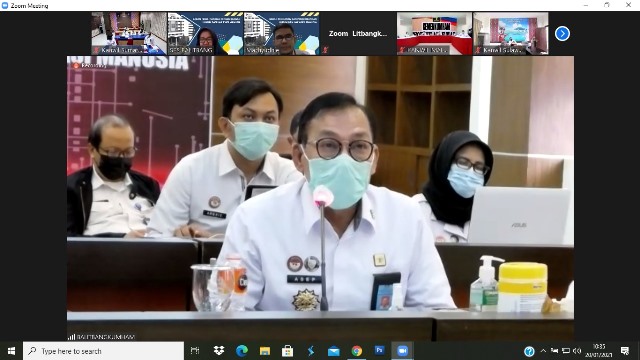Restore down the Zoom Meeting window
Viewport: 640px width, 360px height.
pyautogui.click(x=607, y=5)
